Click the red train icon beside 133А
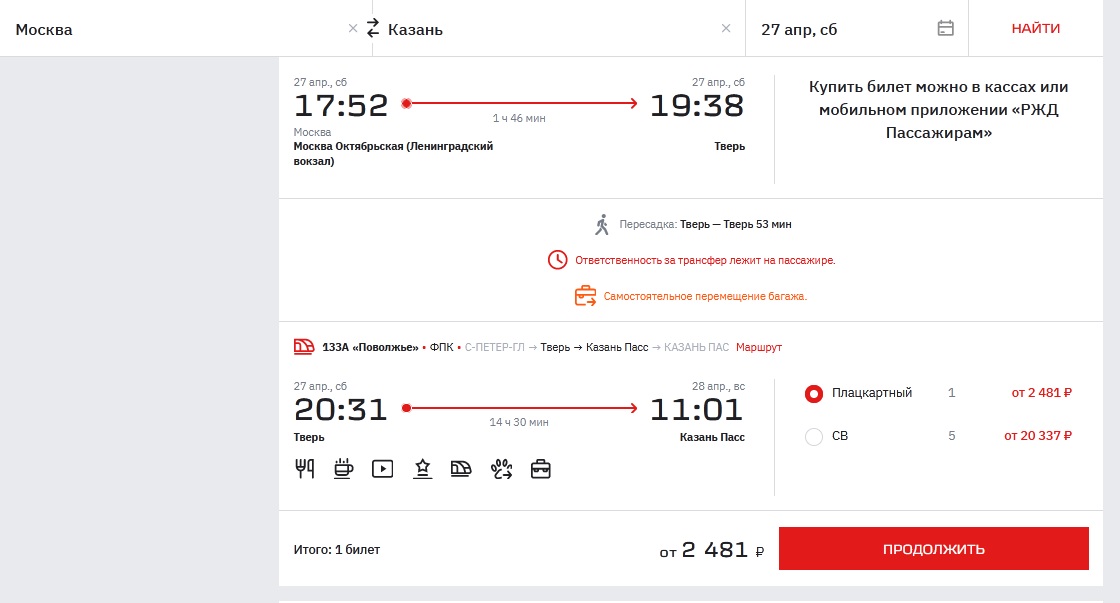Image resolution: width=1120 pixels, height=603 pixels. (304, 347)
